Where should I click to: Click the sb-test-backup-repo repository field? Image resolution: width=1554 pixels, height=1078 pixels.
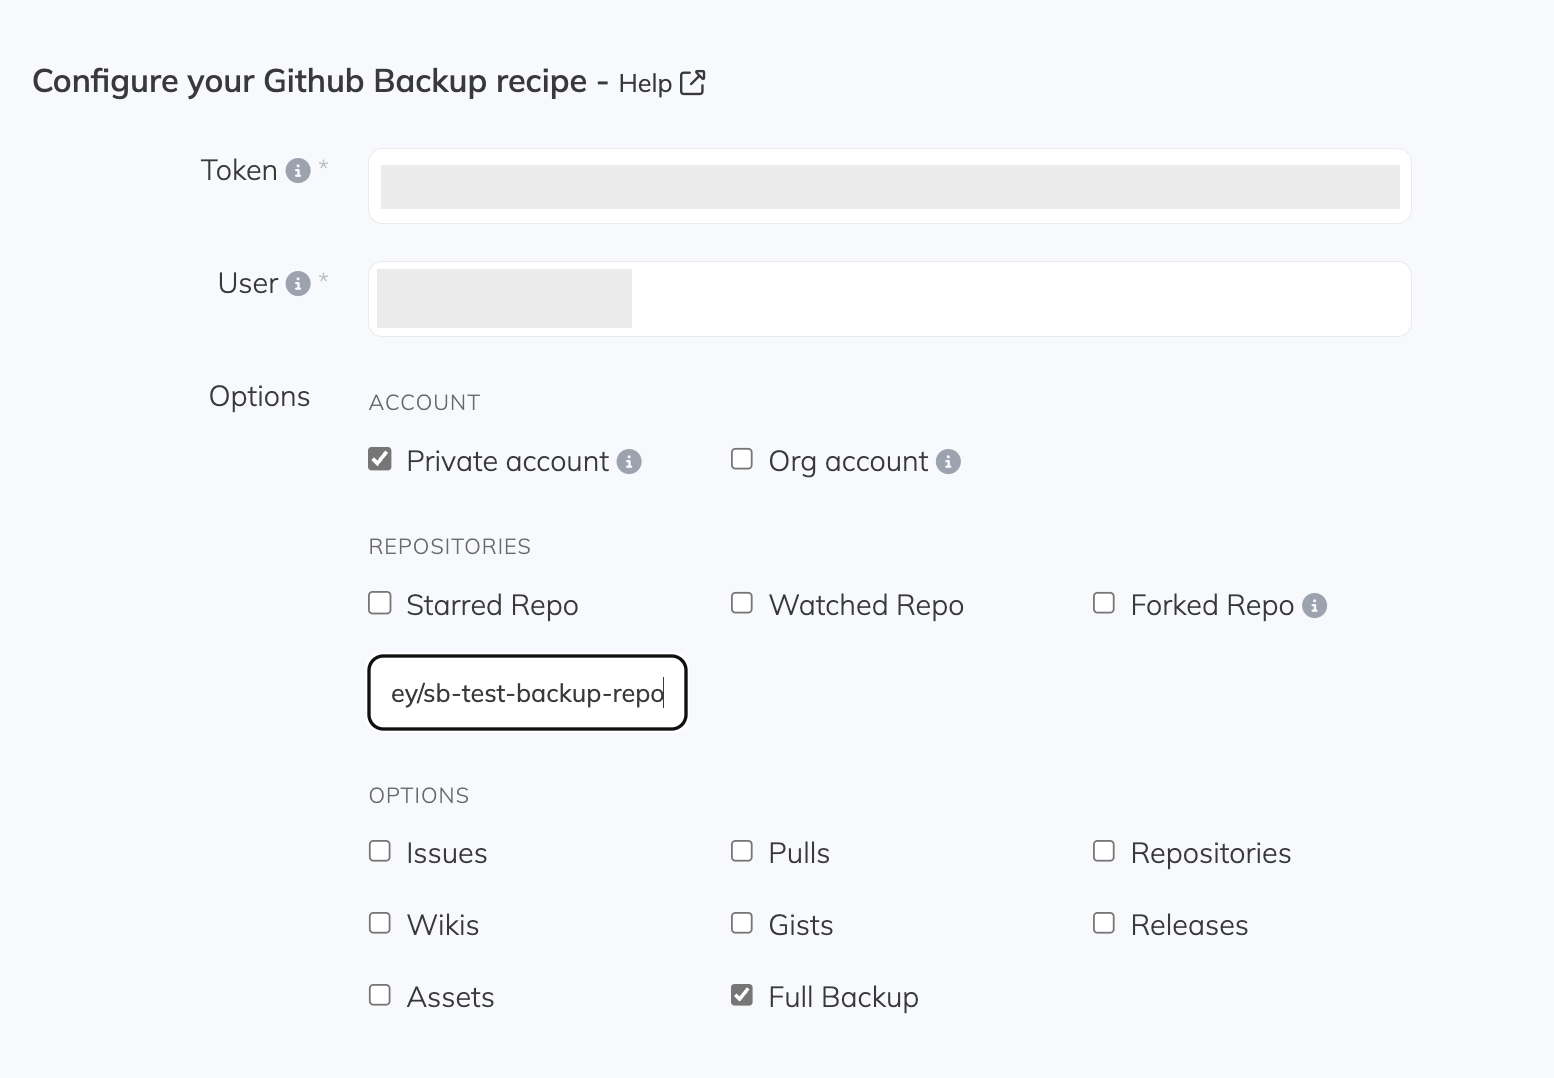[x=527, y=693]
